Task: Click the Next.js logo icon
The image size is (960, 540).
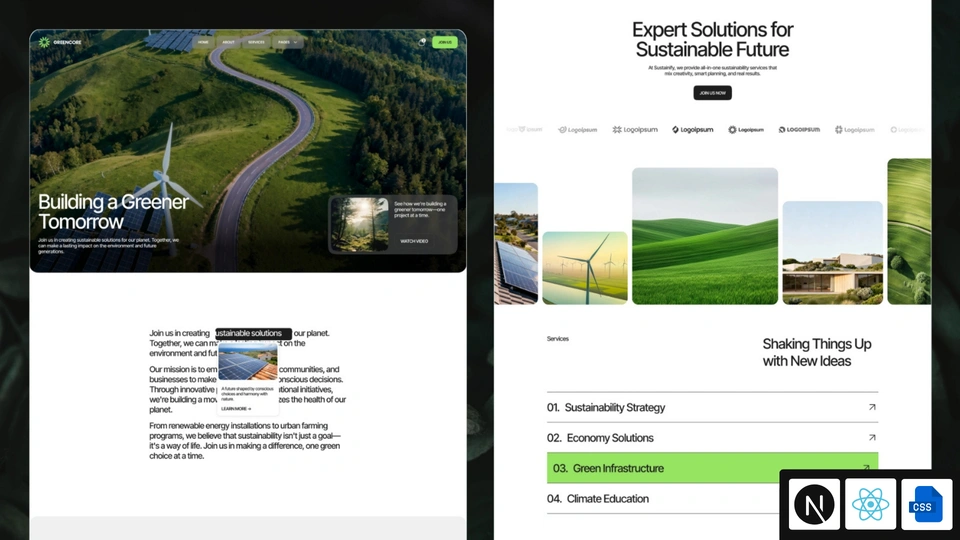Action: 814,504
